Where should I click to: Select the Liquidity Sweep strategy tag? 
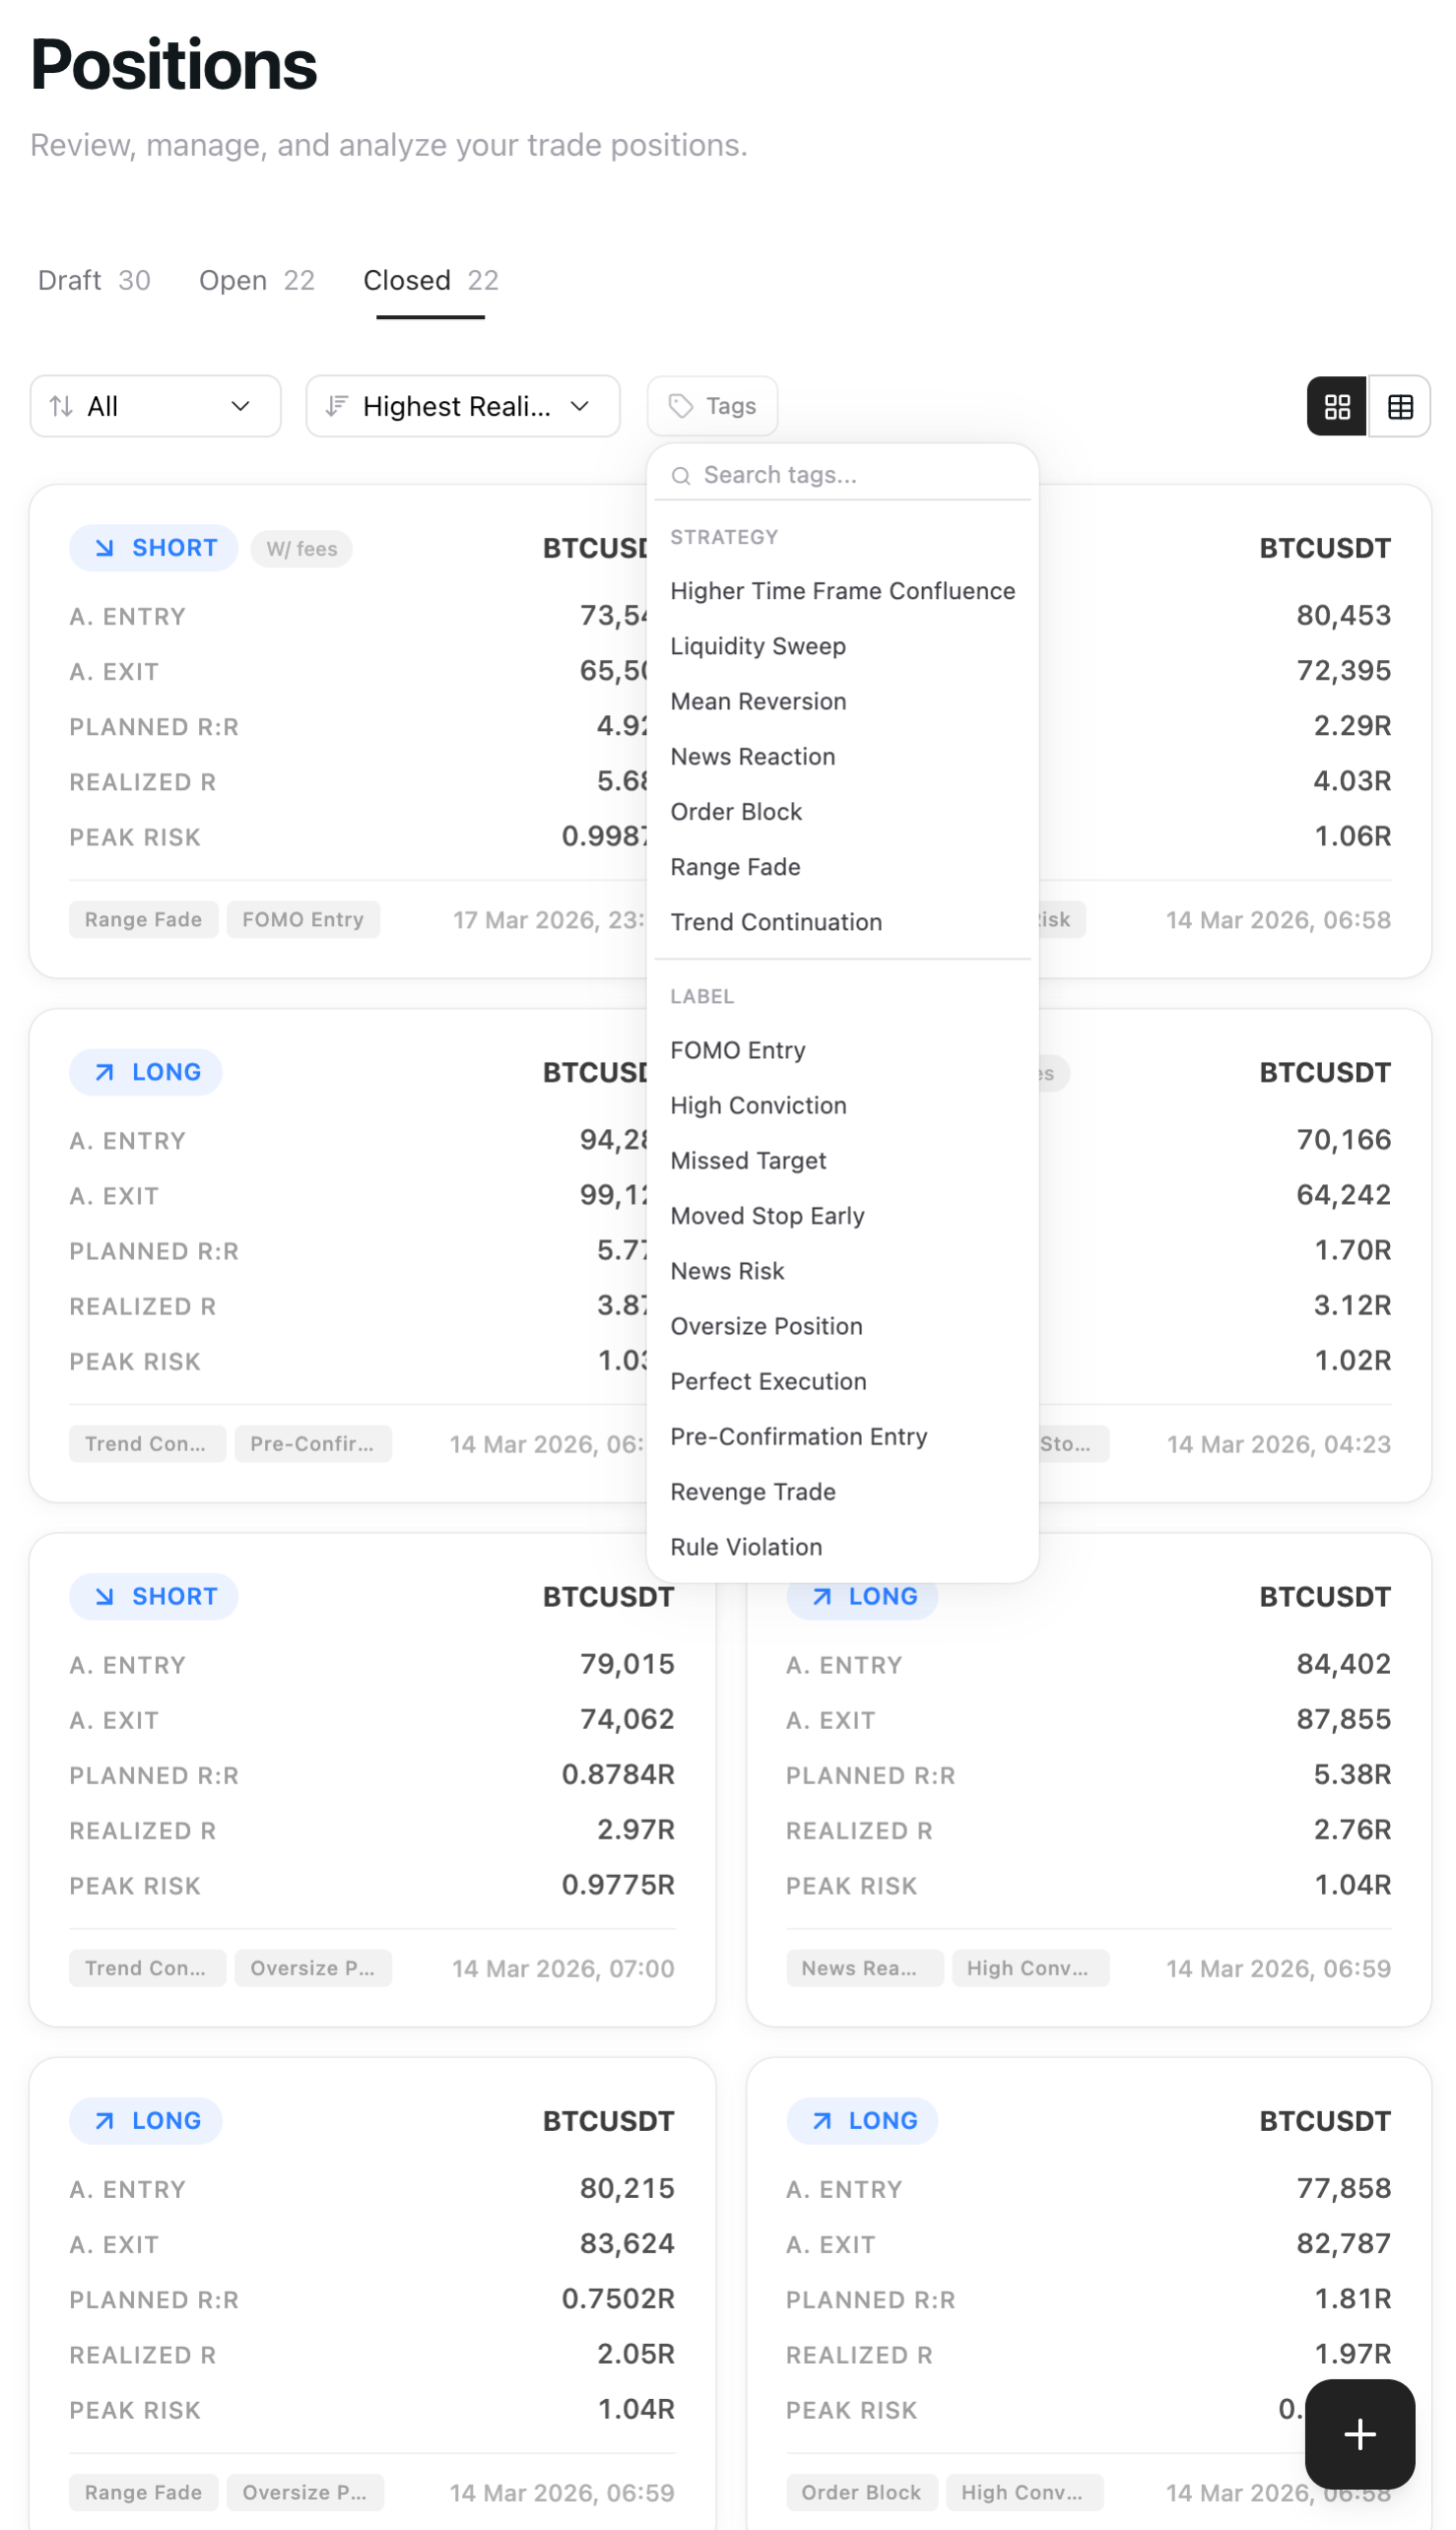click(x=758, y=646)
